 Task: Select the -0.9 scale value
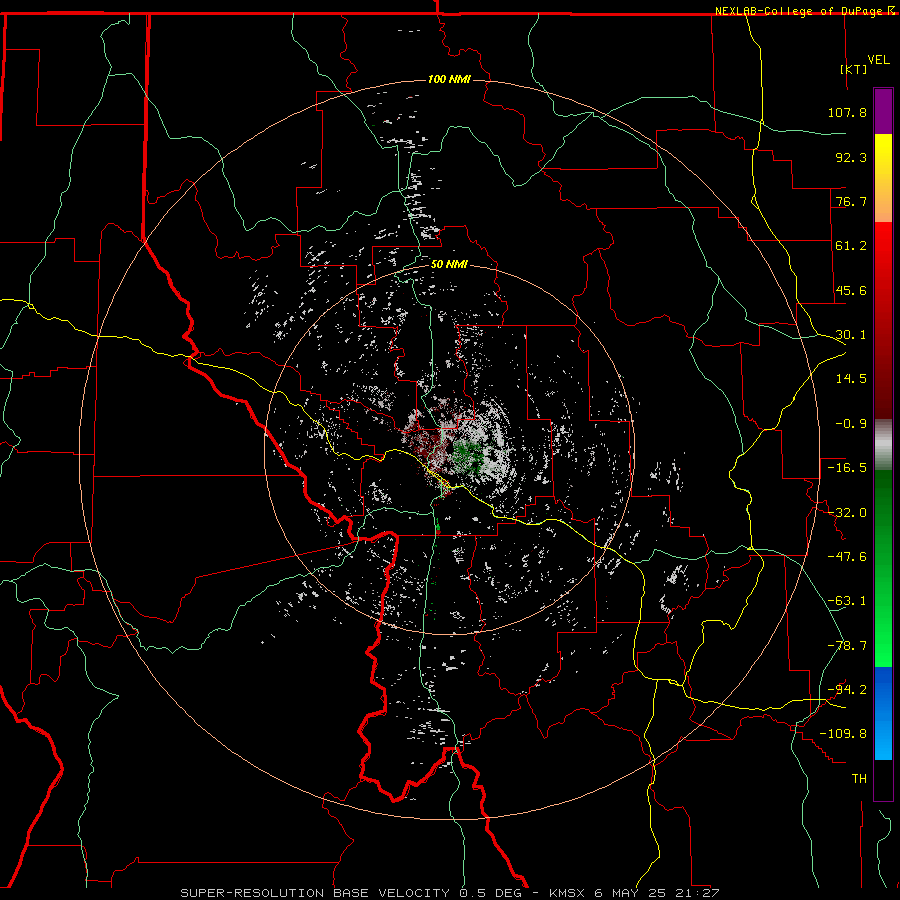coord(851,424)
